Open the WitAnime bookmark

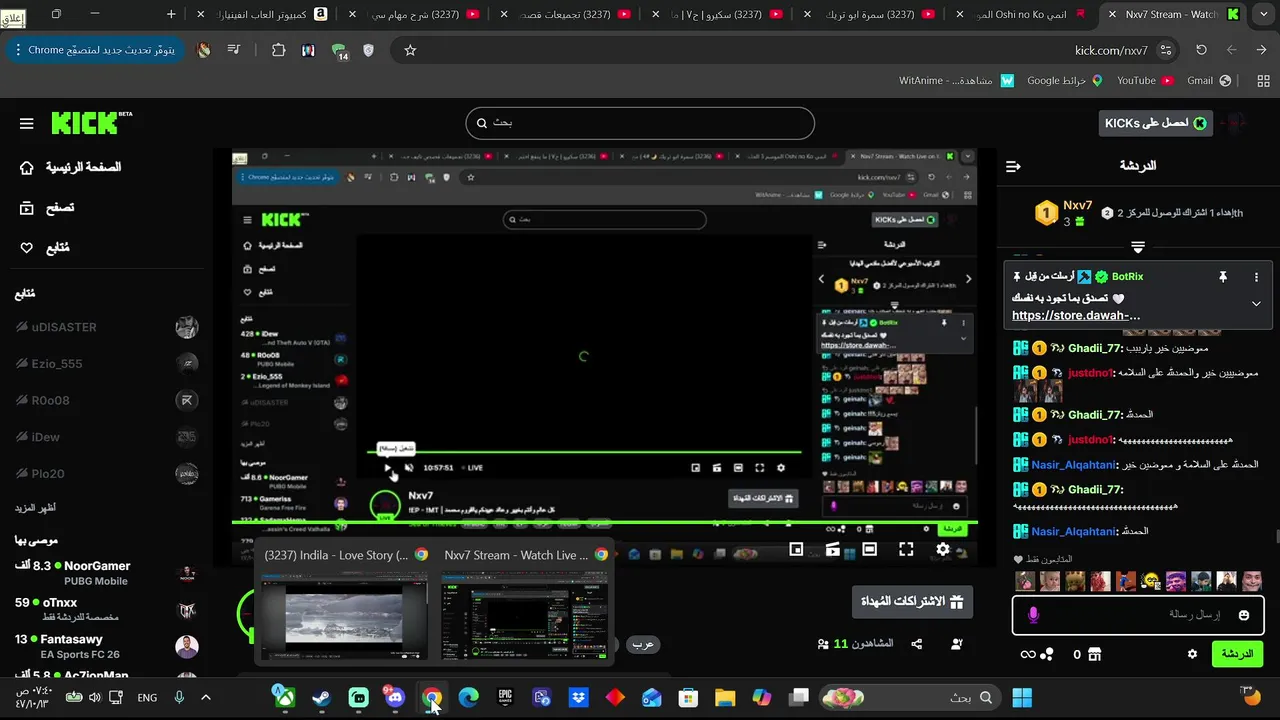point(956,81)
